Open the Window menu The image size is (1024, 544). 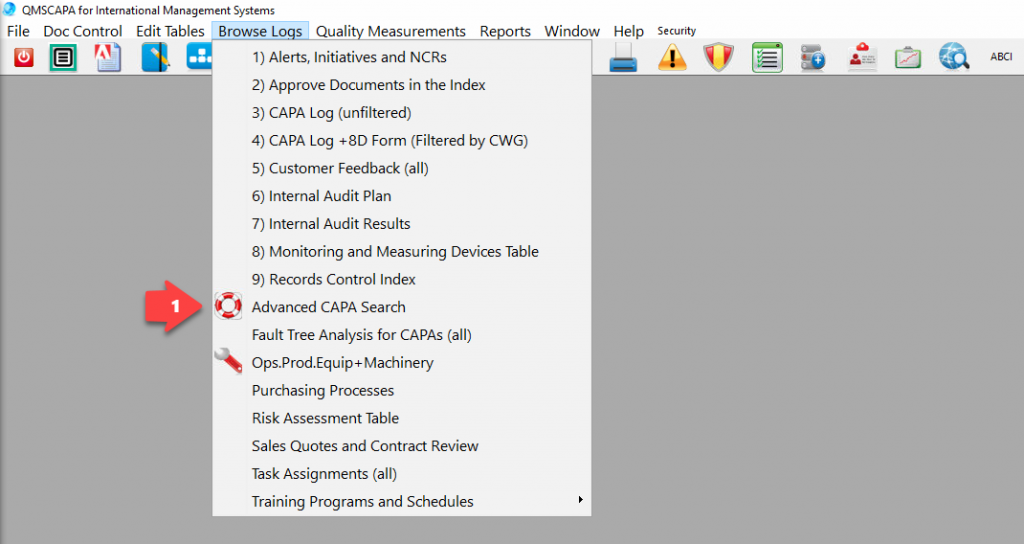(x=572, y=31)
